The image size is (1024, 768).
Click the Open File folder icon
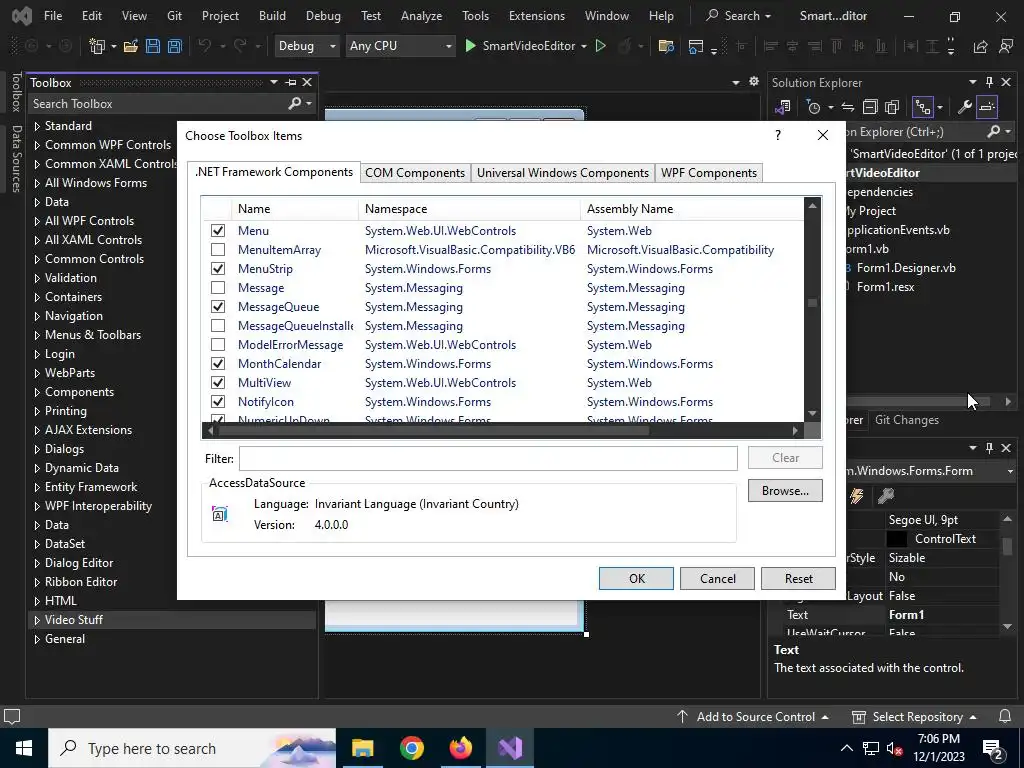point(131,46)
